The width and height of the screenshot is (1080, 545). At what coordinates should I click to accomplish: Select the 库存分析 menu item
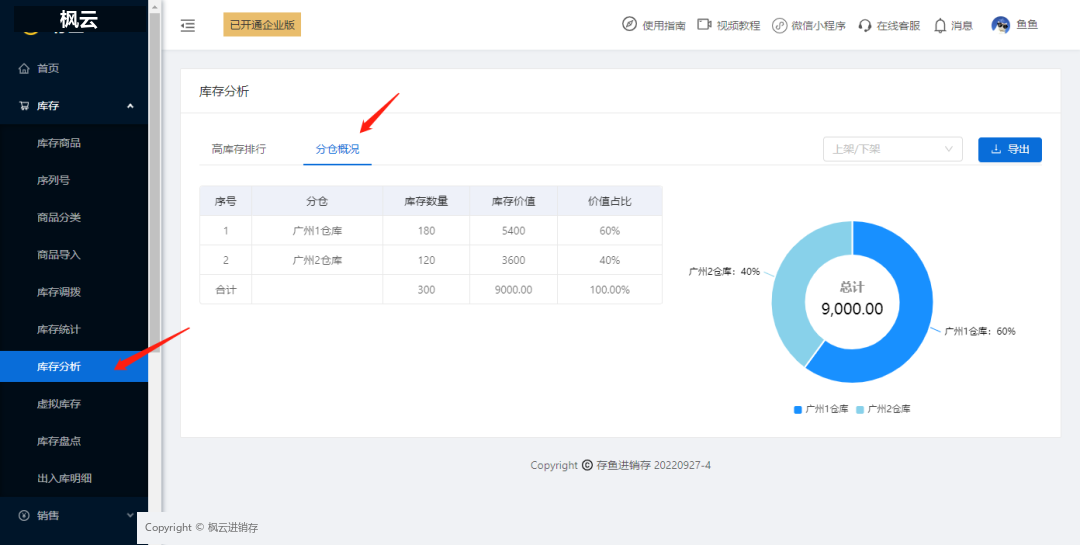click(74, 367)
